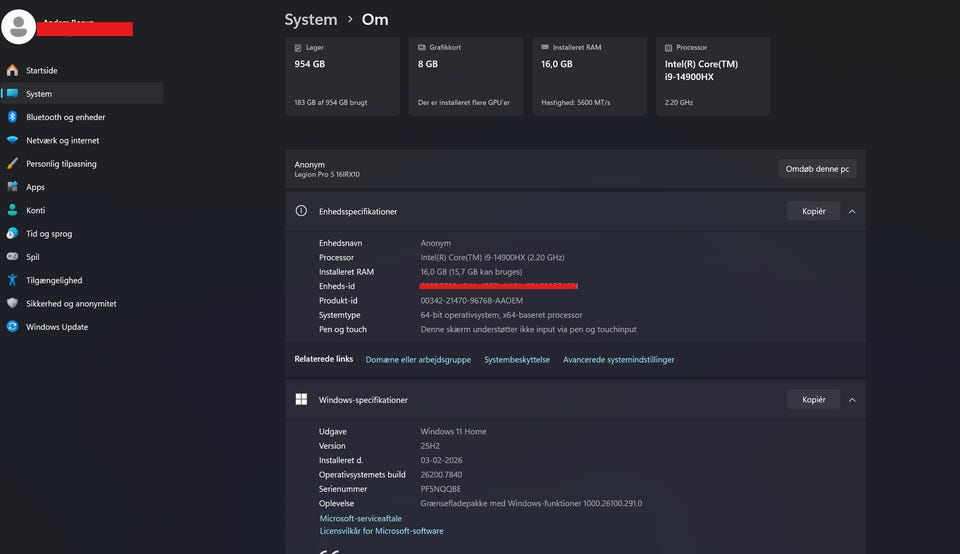Open Spil settings in the sidebar
This screenshot has height=554, width=960.
82,256
